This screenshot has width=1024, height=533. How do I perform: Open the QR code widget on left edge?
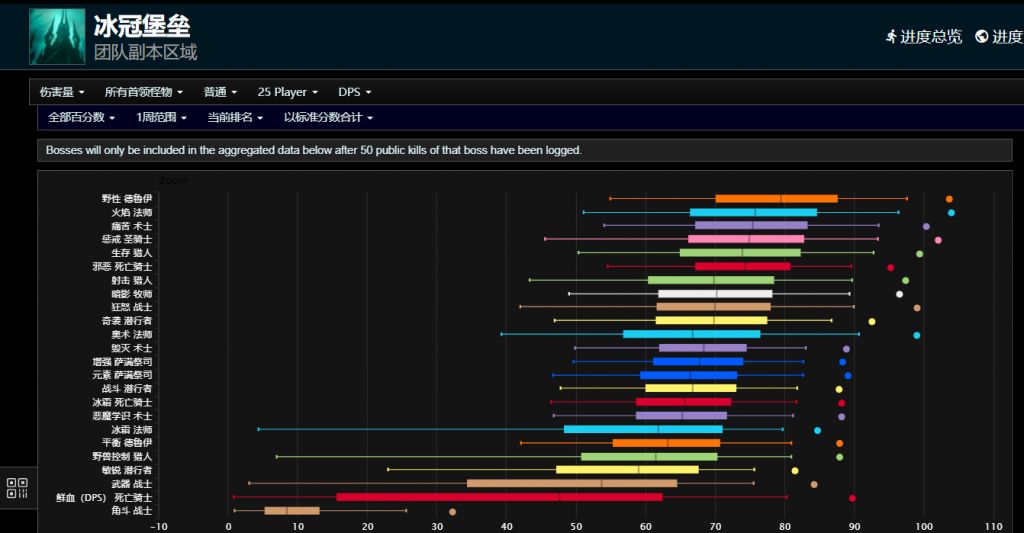click(x=17, y=488)
